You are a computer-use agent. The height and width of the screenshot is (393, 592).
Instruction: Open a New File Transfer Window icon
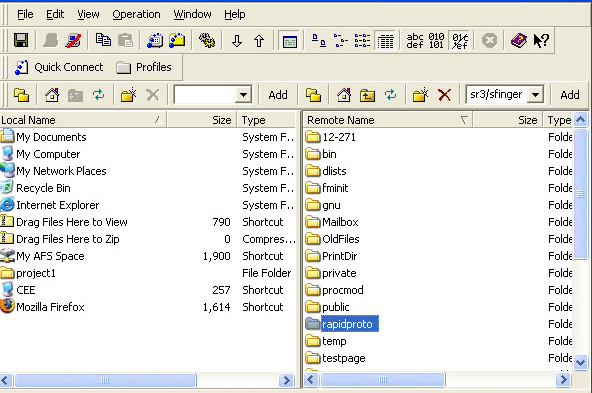pyautogui.click(x=177, y=40)
